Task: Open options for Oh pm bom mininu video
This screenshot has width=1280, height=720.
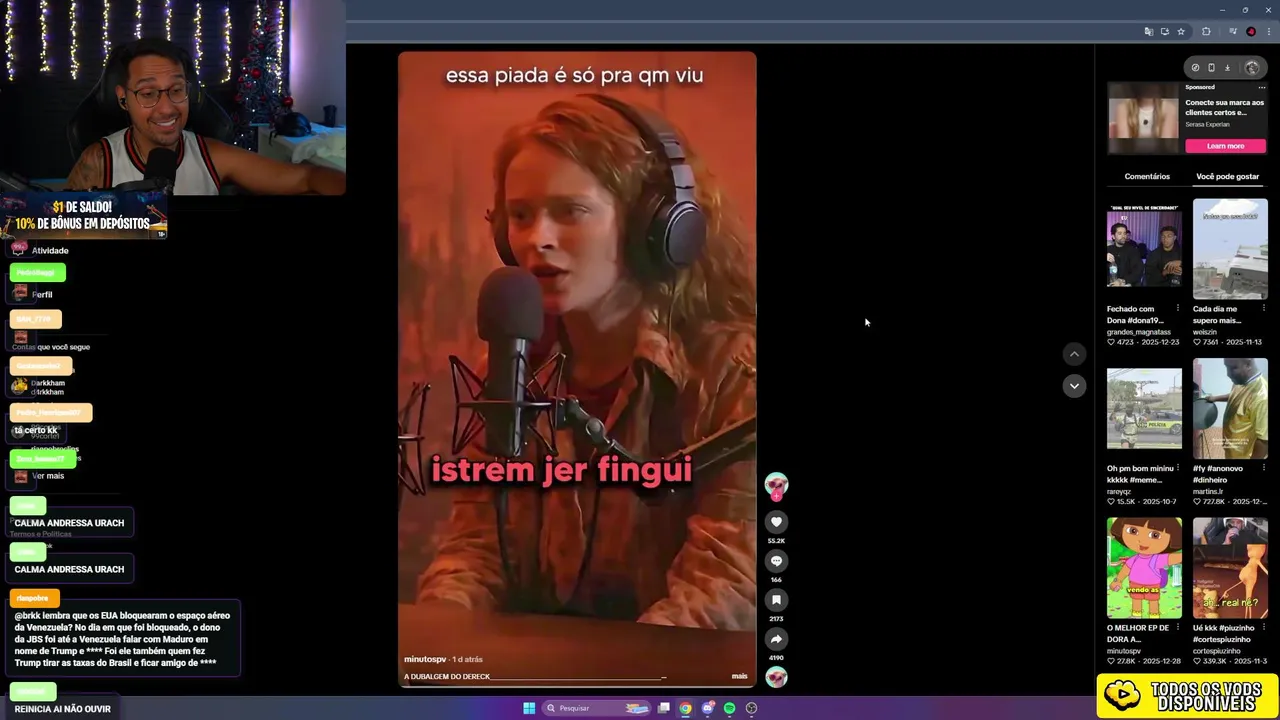Action: [1177, 468]
